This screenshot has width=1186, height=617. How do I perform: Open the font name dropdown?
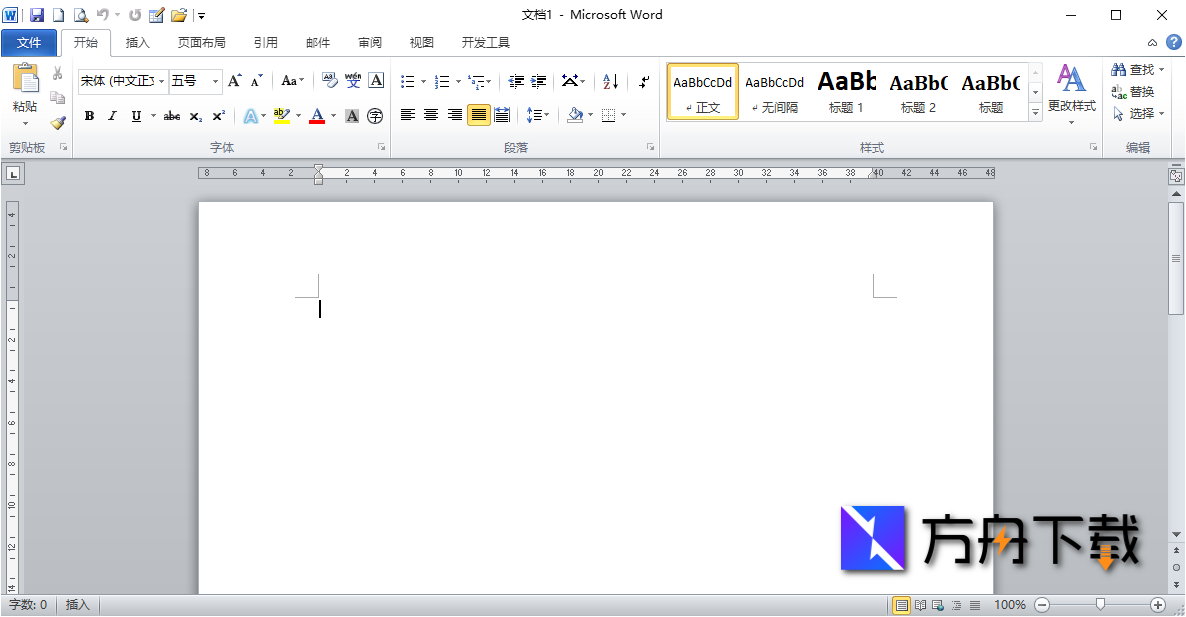161,81
